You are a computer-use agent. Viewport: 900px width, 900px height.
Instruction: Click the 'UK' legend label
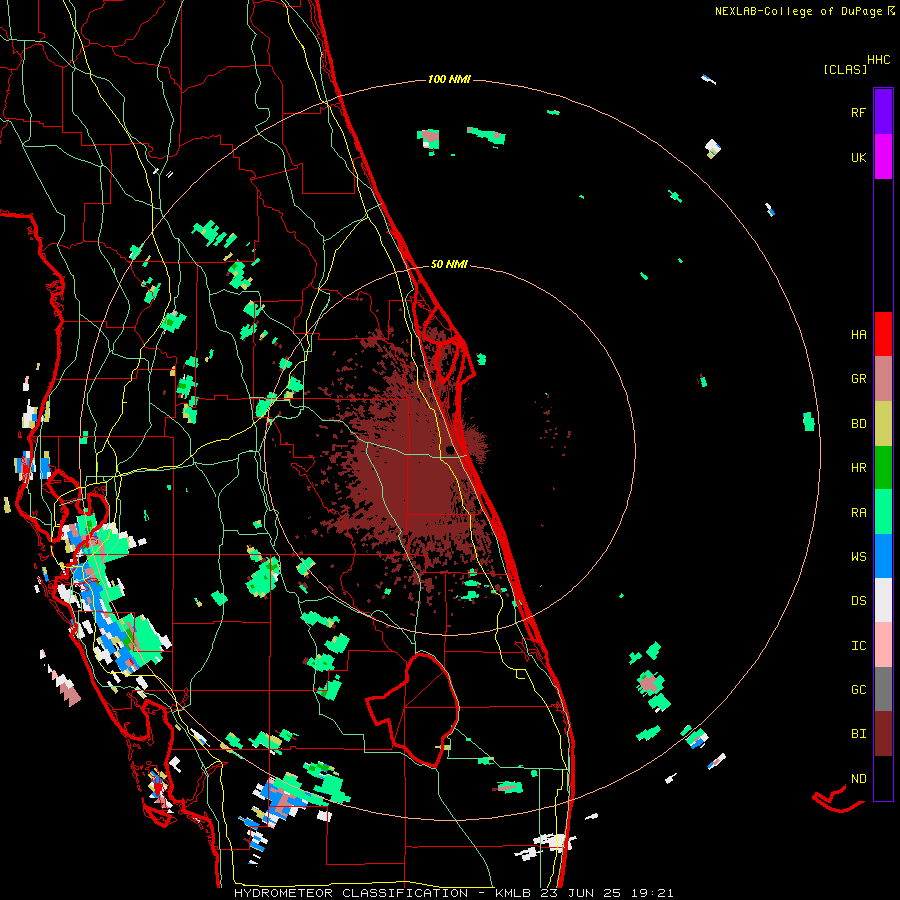[858, 157]
